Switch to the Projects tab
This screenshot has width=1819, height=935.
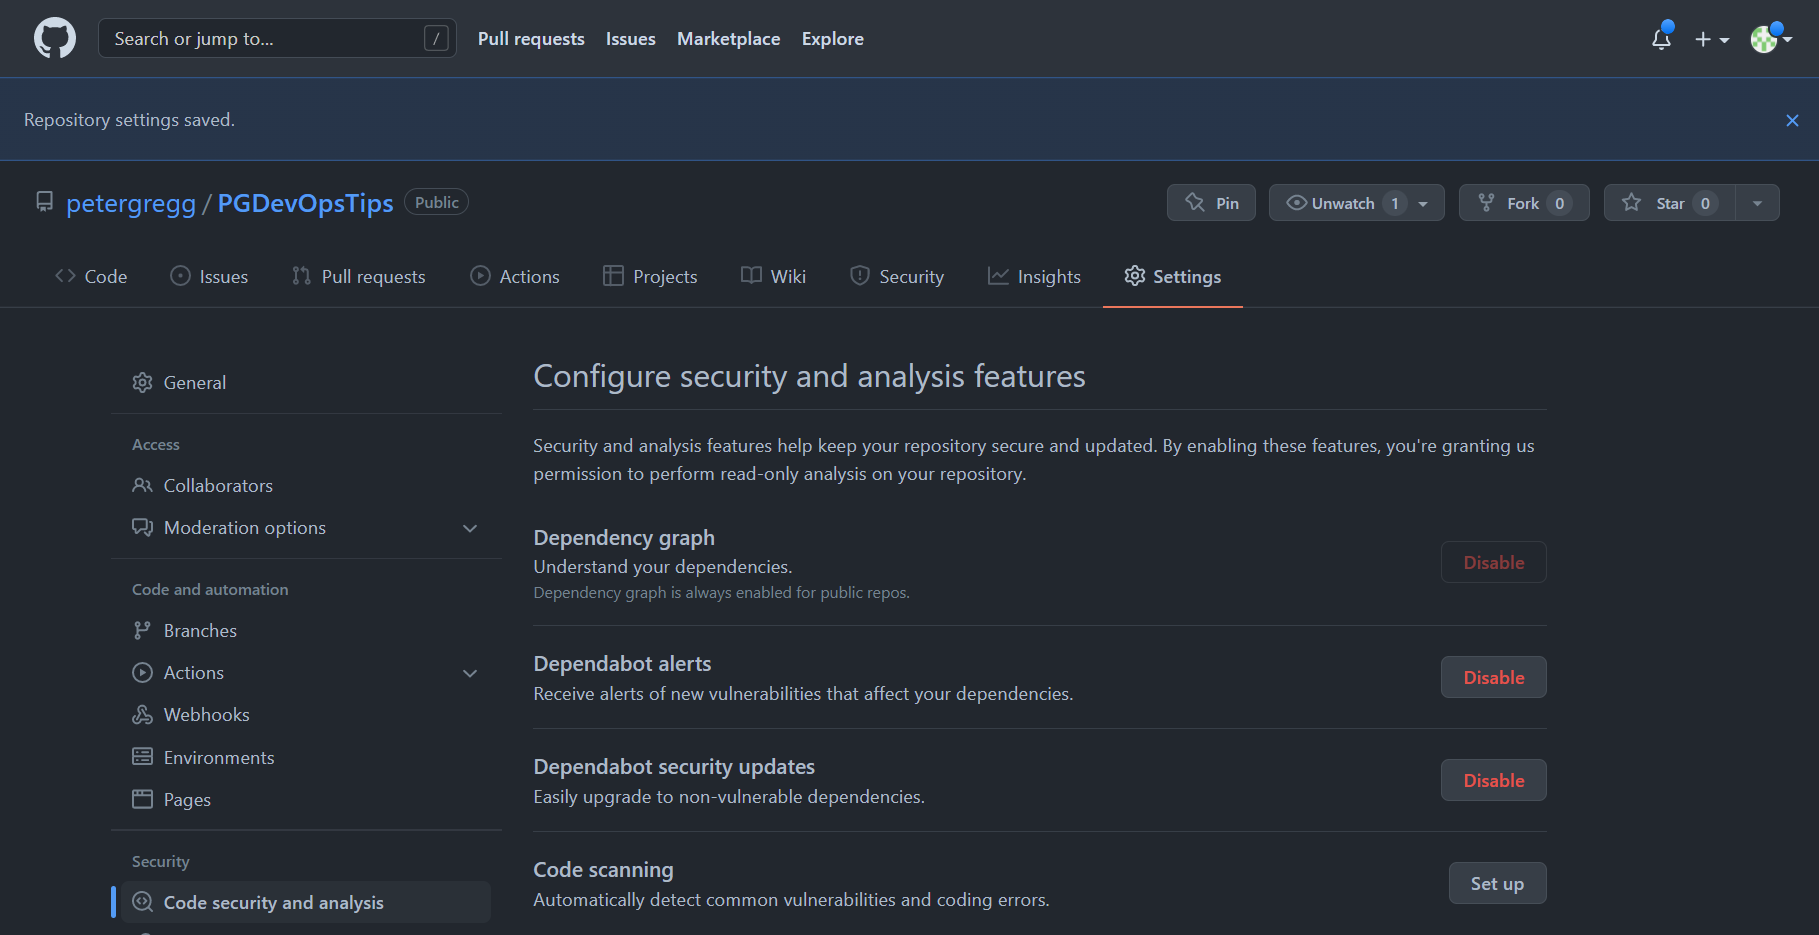pos(650,277)
